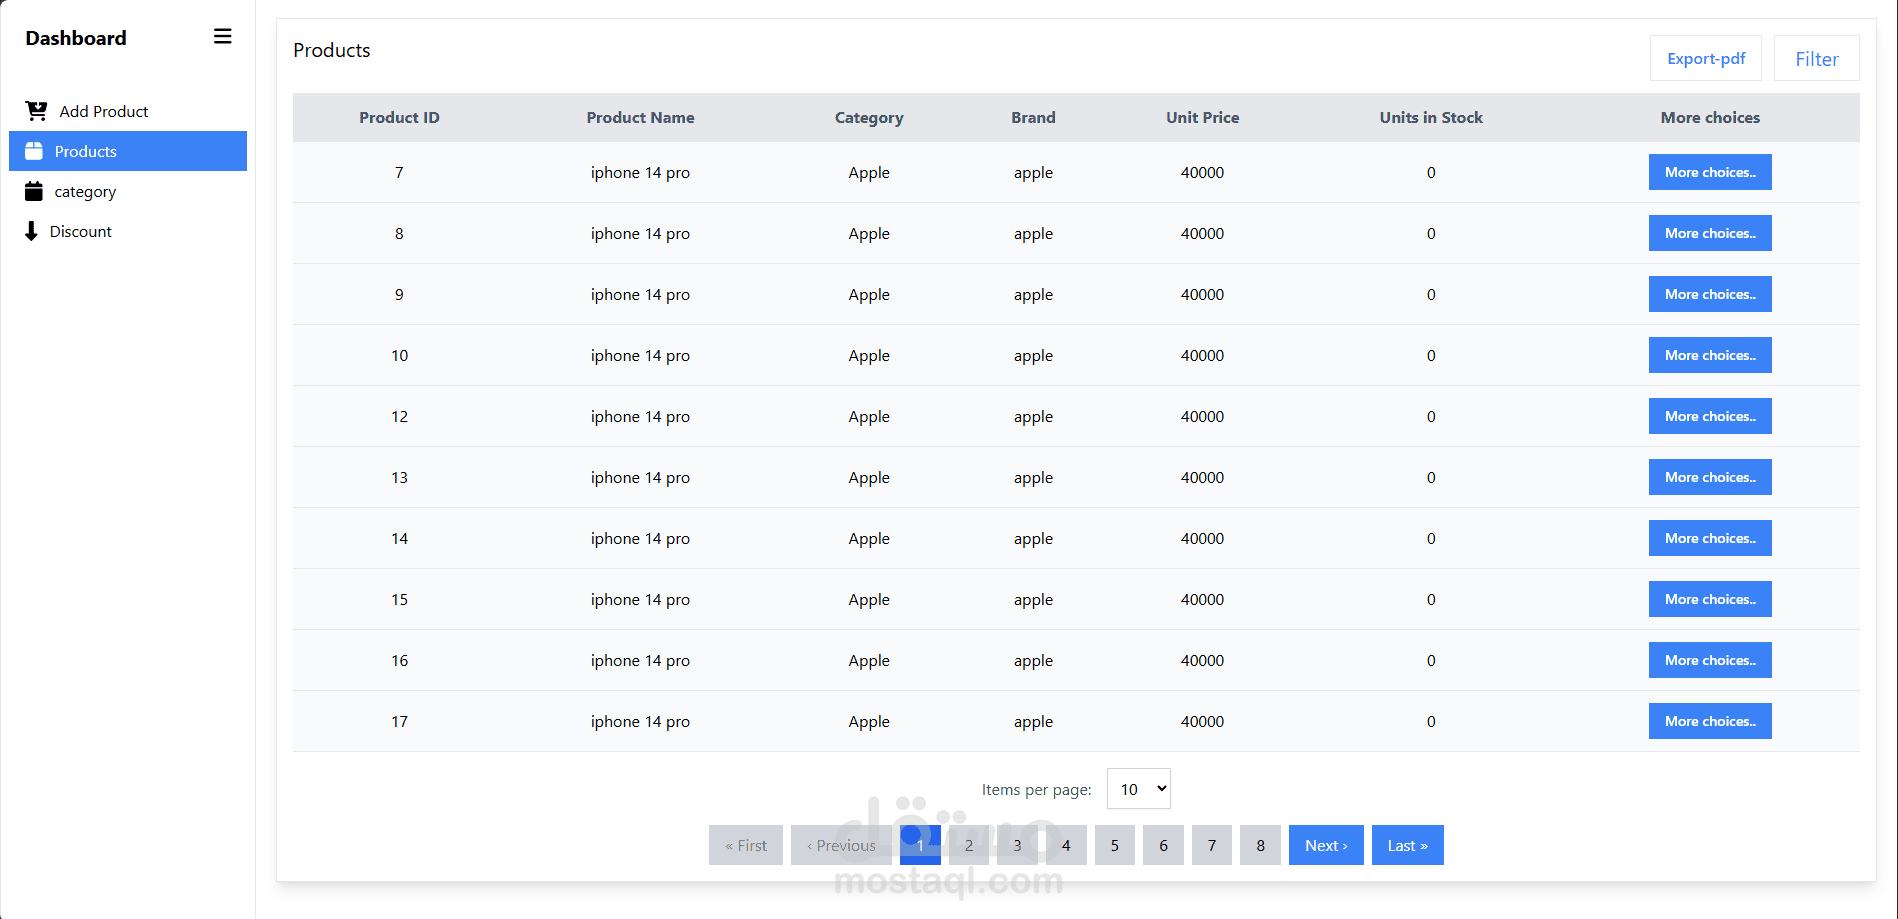Screen dimensions: 1898x919
Task: Open the Items per page dropdown
Action: [1139, 789]
